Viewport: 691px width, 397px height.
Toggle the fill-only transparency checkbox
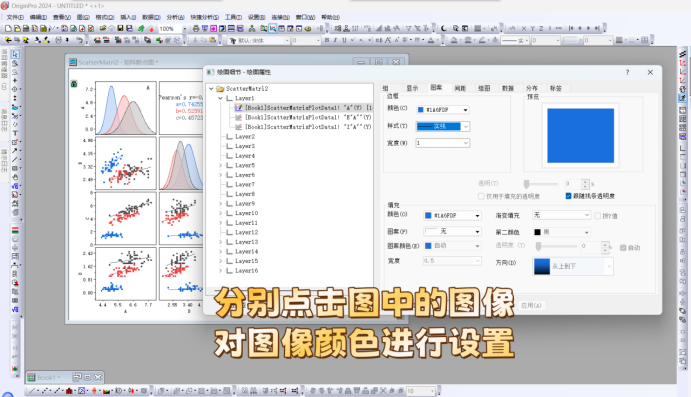point(481,196)
